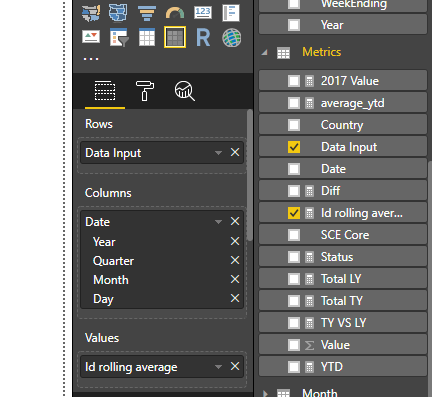The width and height of the screenshot is (432, 397).
Task: Remove the Quarter level from Columns
Action: (x=235, y=260)
